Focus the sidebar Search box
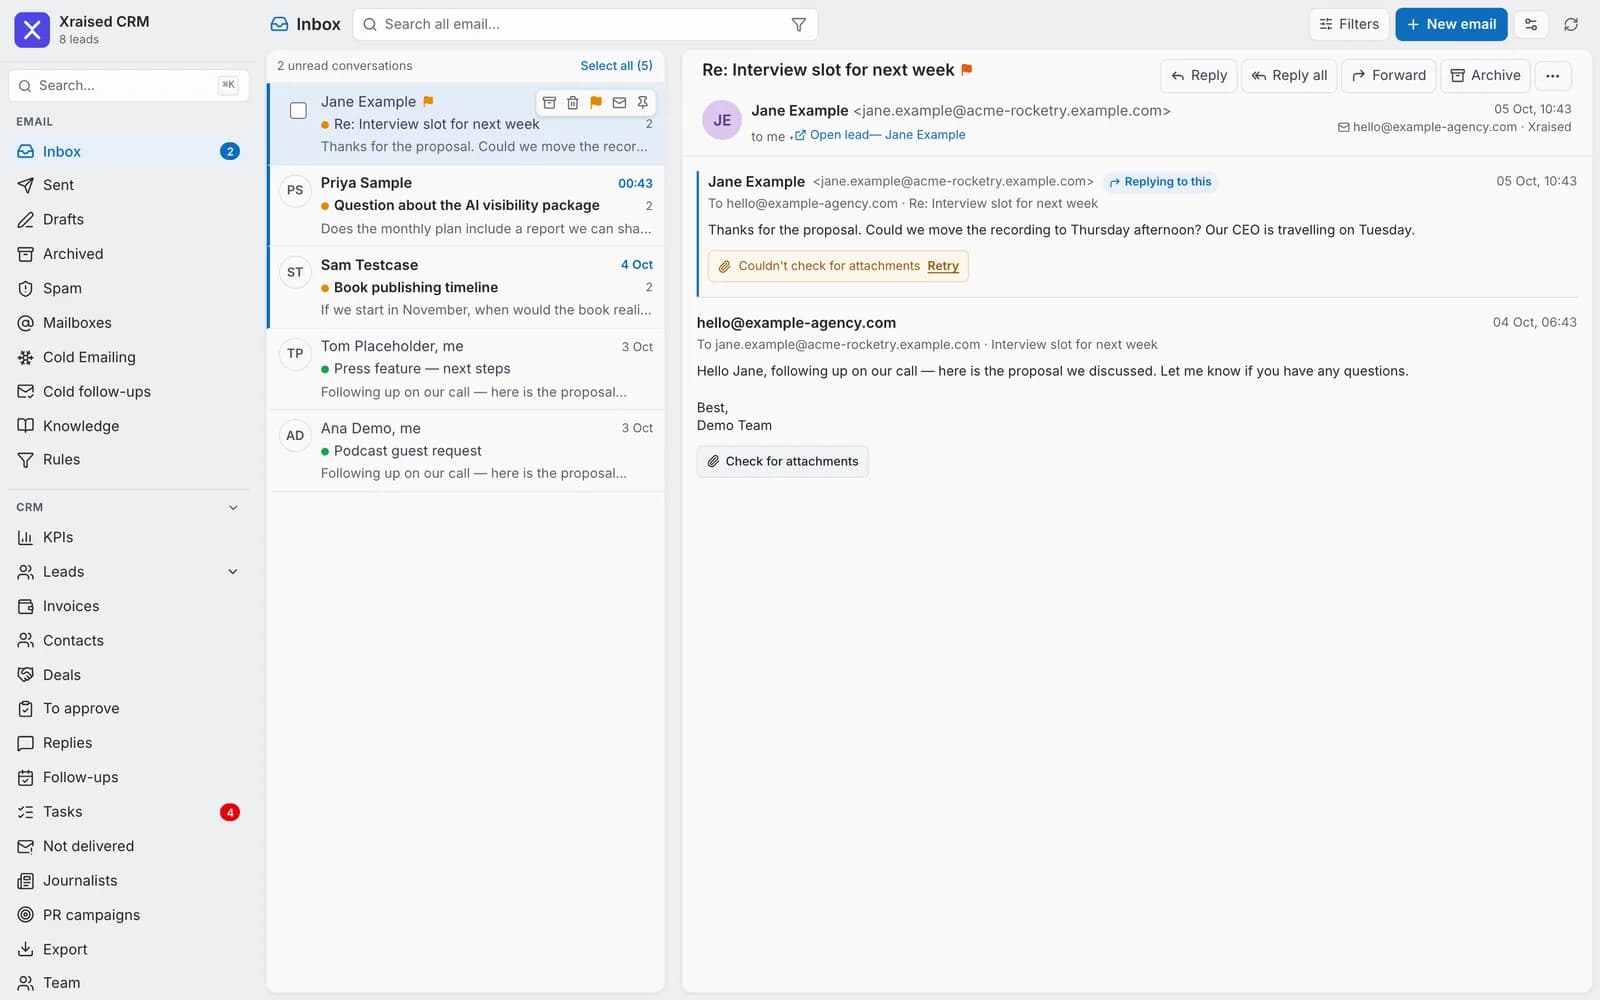1600x1000 pixels. [128, 85]
